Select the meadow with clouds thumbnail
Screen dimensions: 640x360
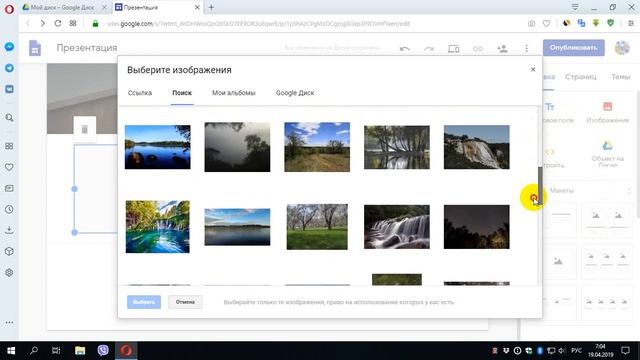(317, 147)
